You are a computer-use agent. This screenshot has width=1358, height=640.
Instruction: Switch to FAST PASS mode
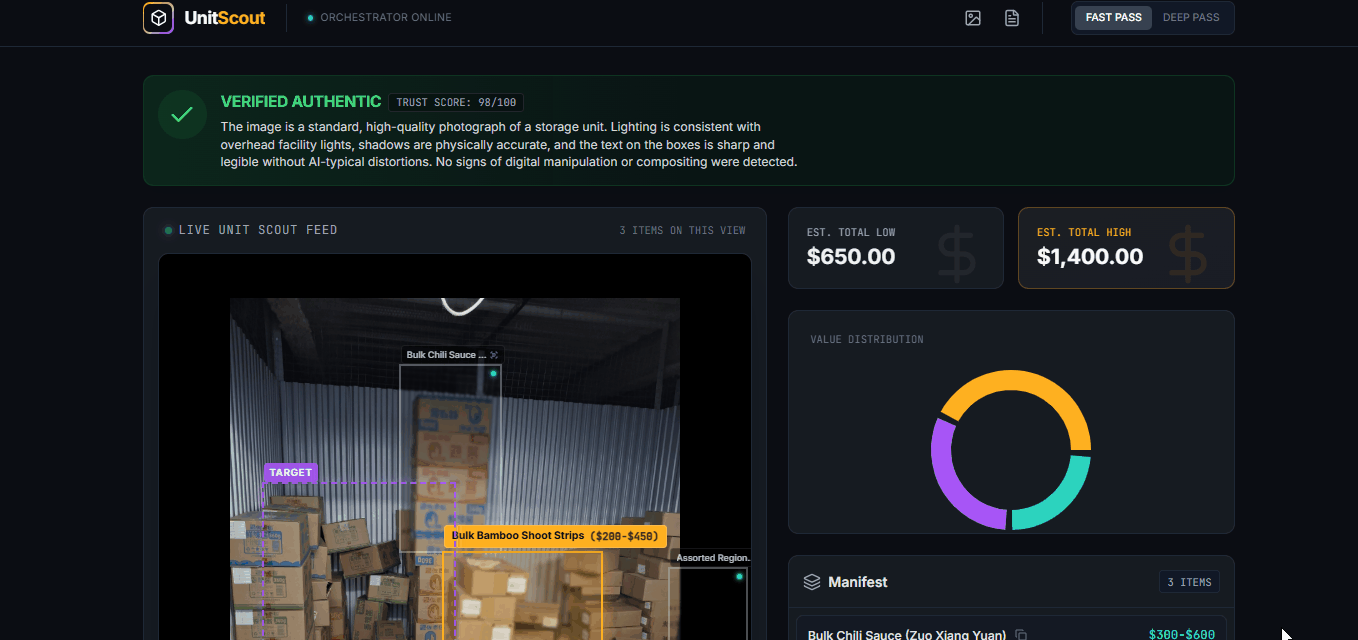click(1114, 18)
